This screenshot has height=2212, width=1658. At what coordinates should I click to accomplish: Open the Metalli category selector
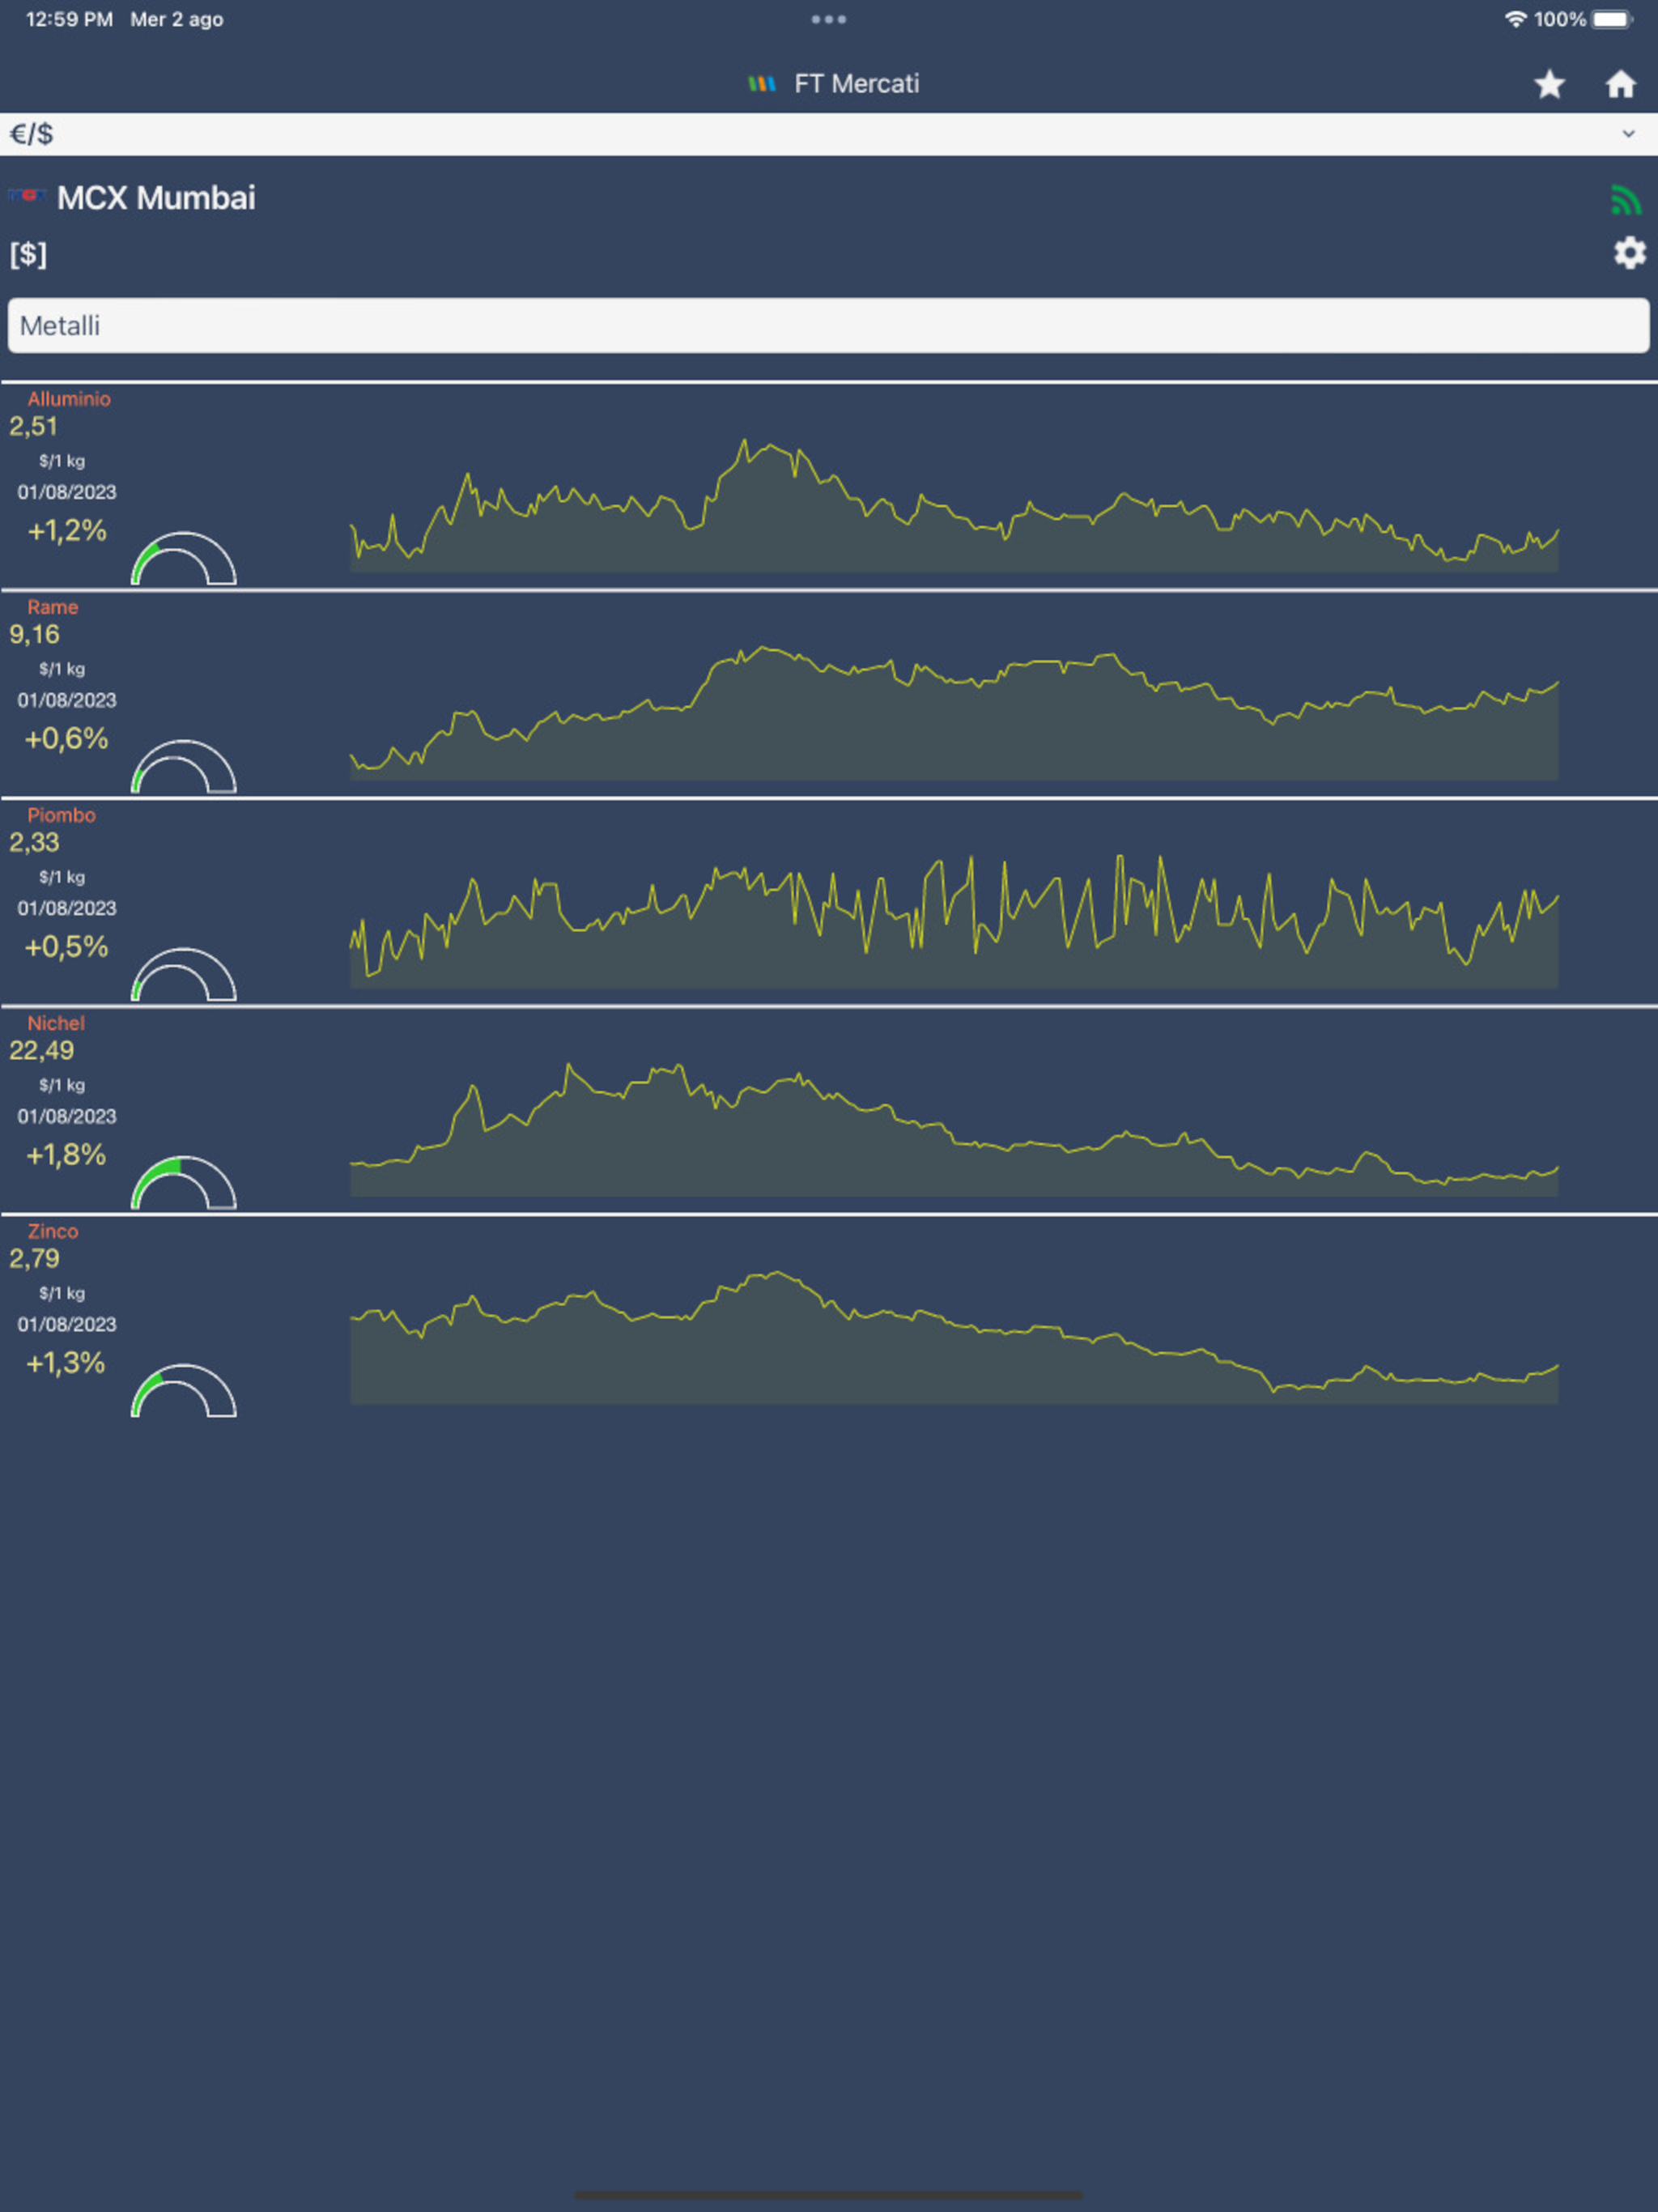point(829,325)
